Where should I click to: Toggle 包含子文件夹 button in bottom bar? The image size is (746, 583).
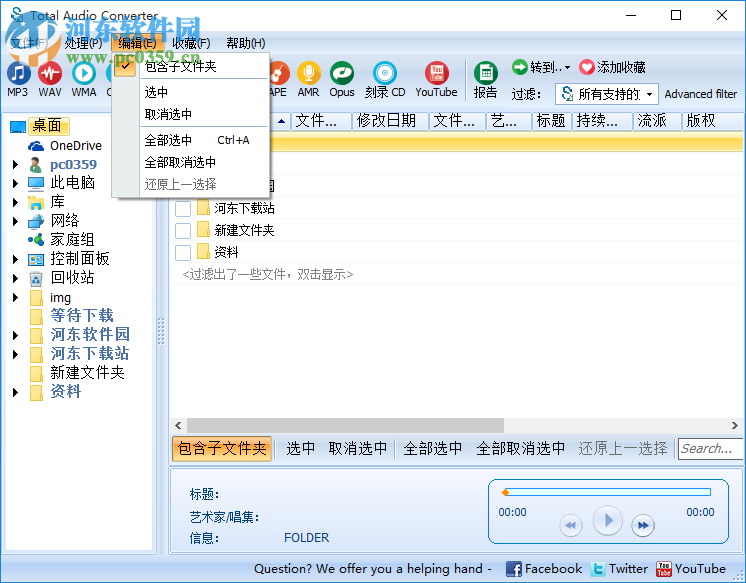point(222,448)
